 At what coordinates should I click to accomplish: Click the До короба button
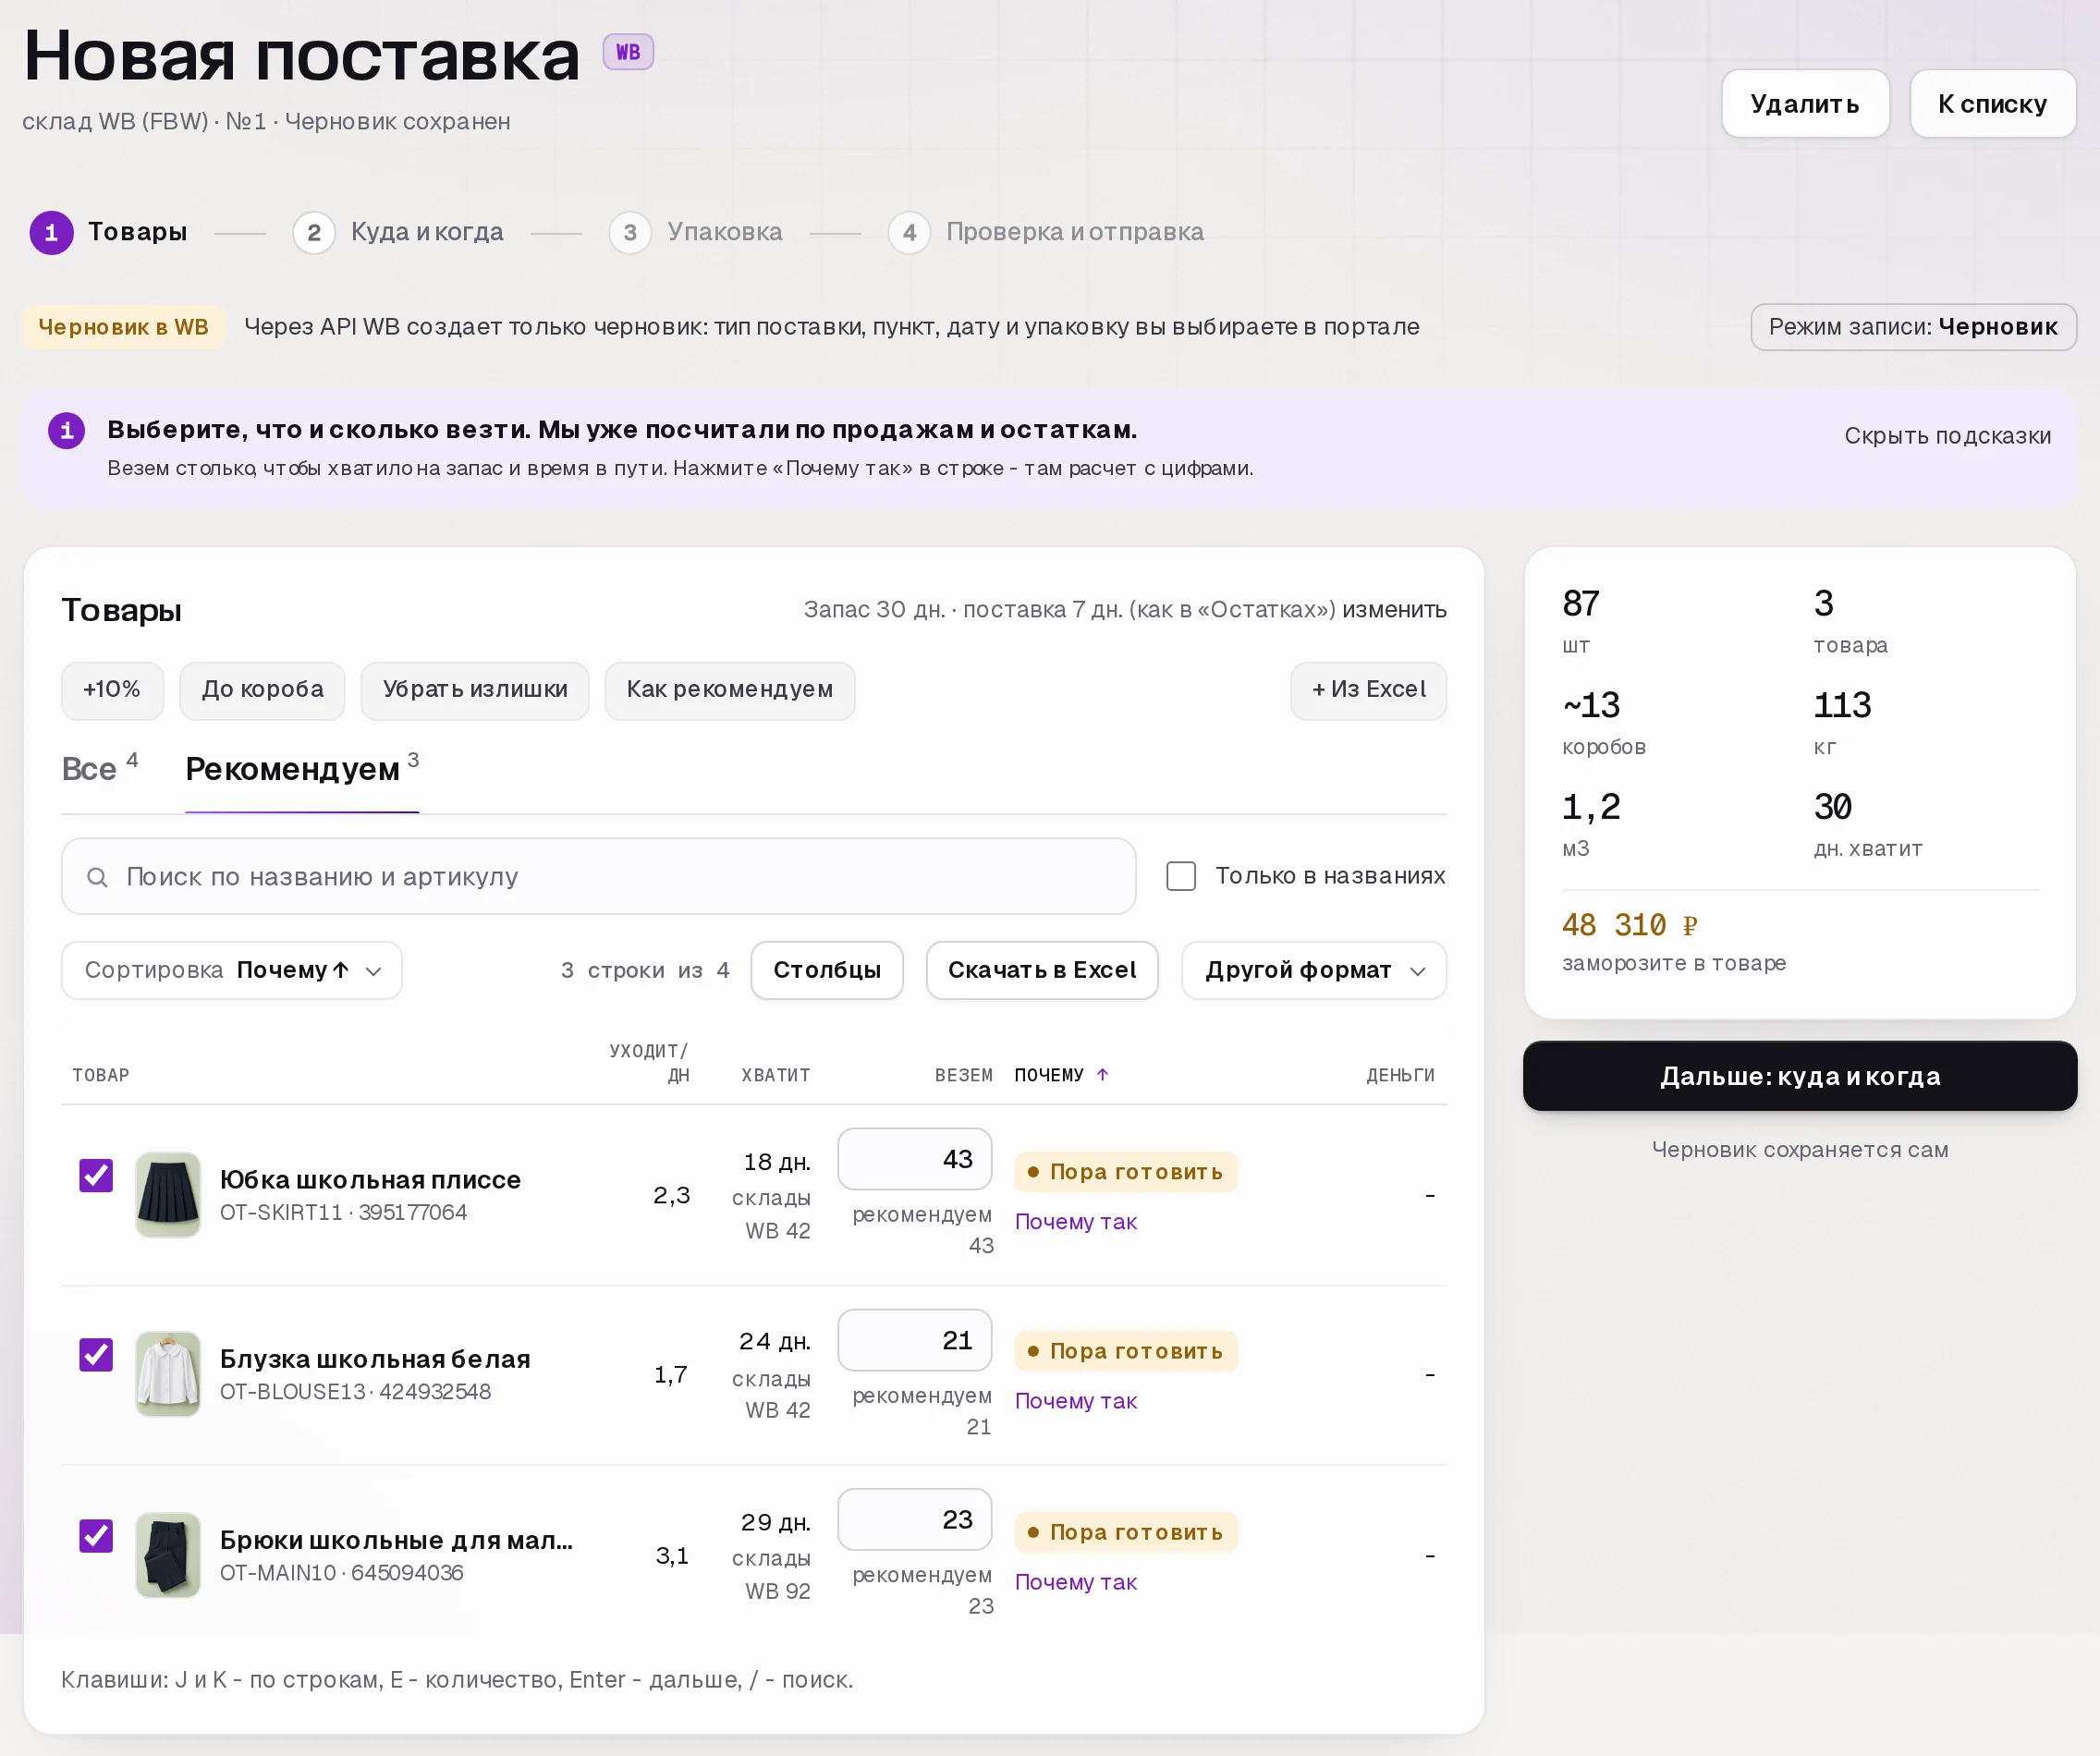pyautogui.click(x=262, y=690)
